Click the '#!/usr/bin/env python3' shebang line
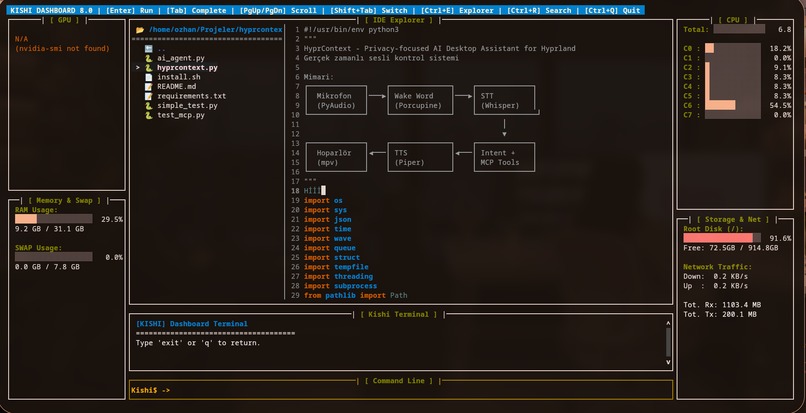The image size is (806, 413). (x=351, y=30)
